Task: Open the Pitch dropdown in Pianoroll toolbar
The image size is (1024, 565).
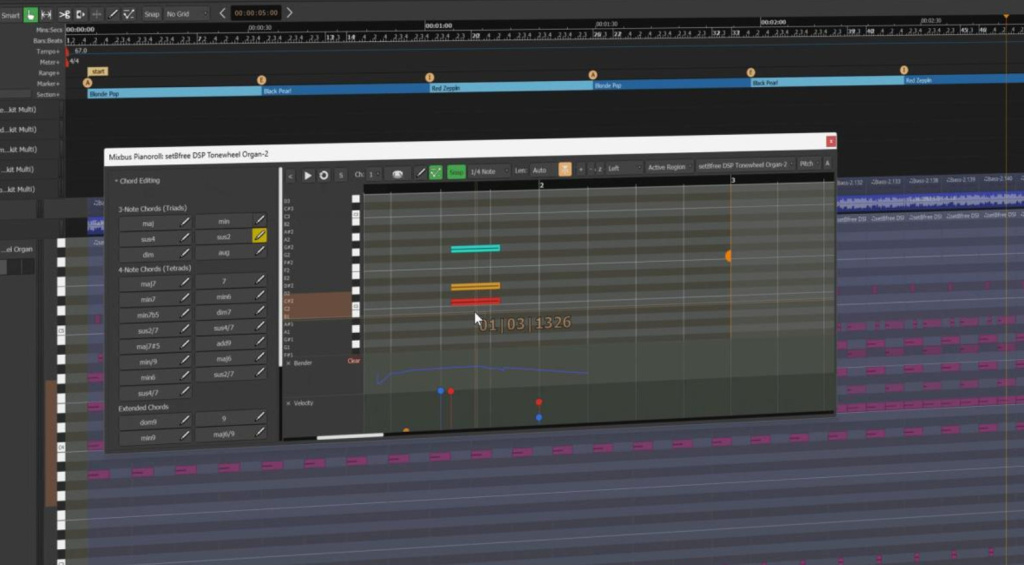Action: tap(808, 163)
